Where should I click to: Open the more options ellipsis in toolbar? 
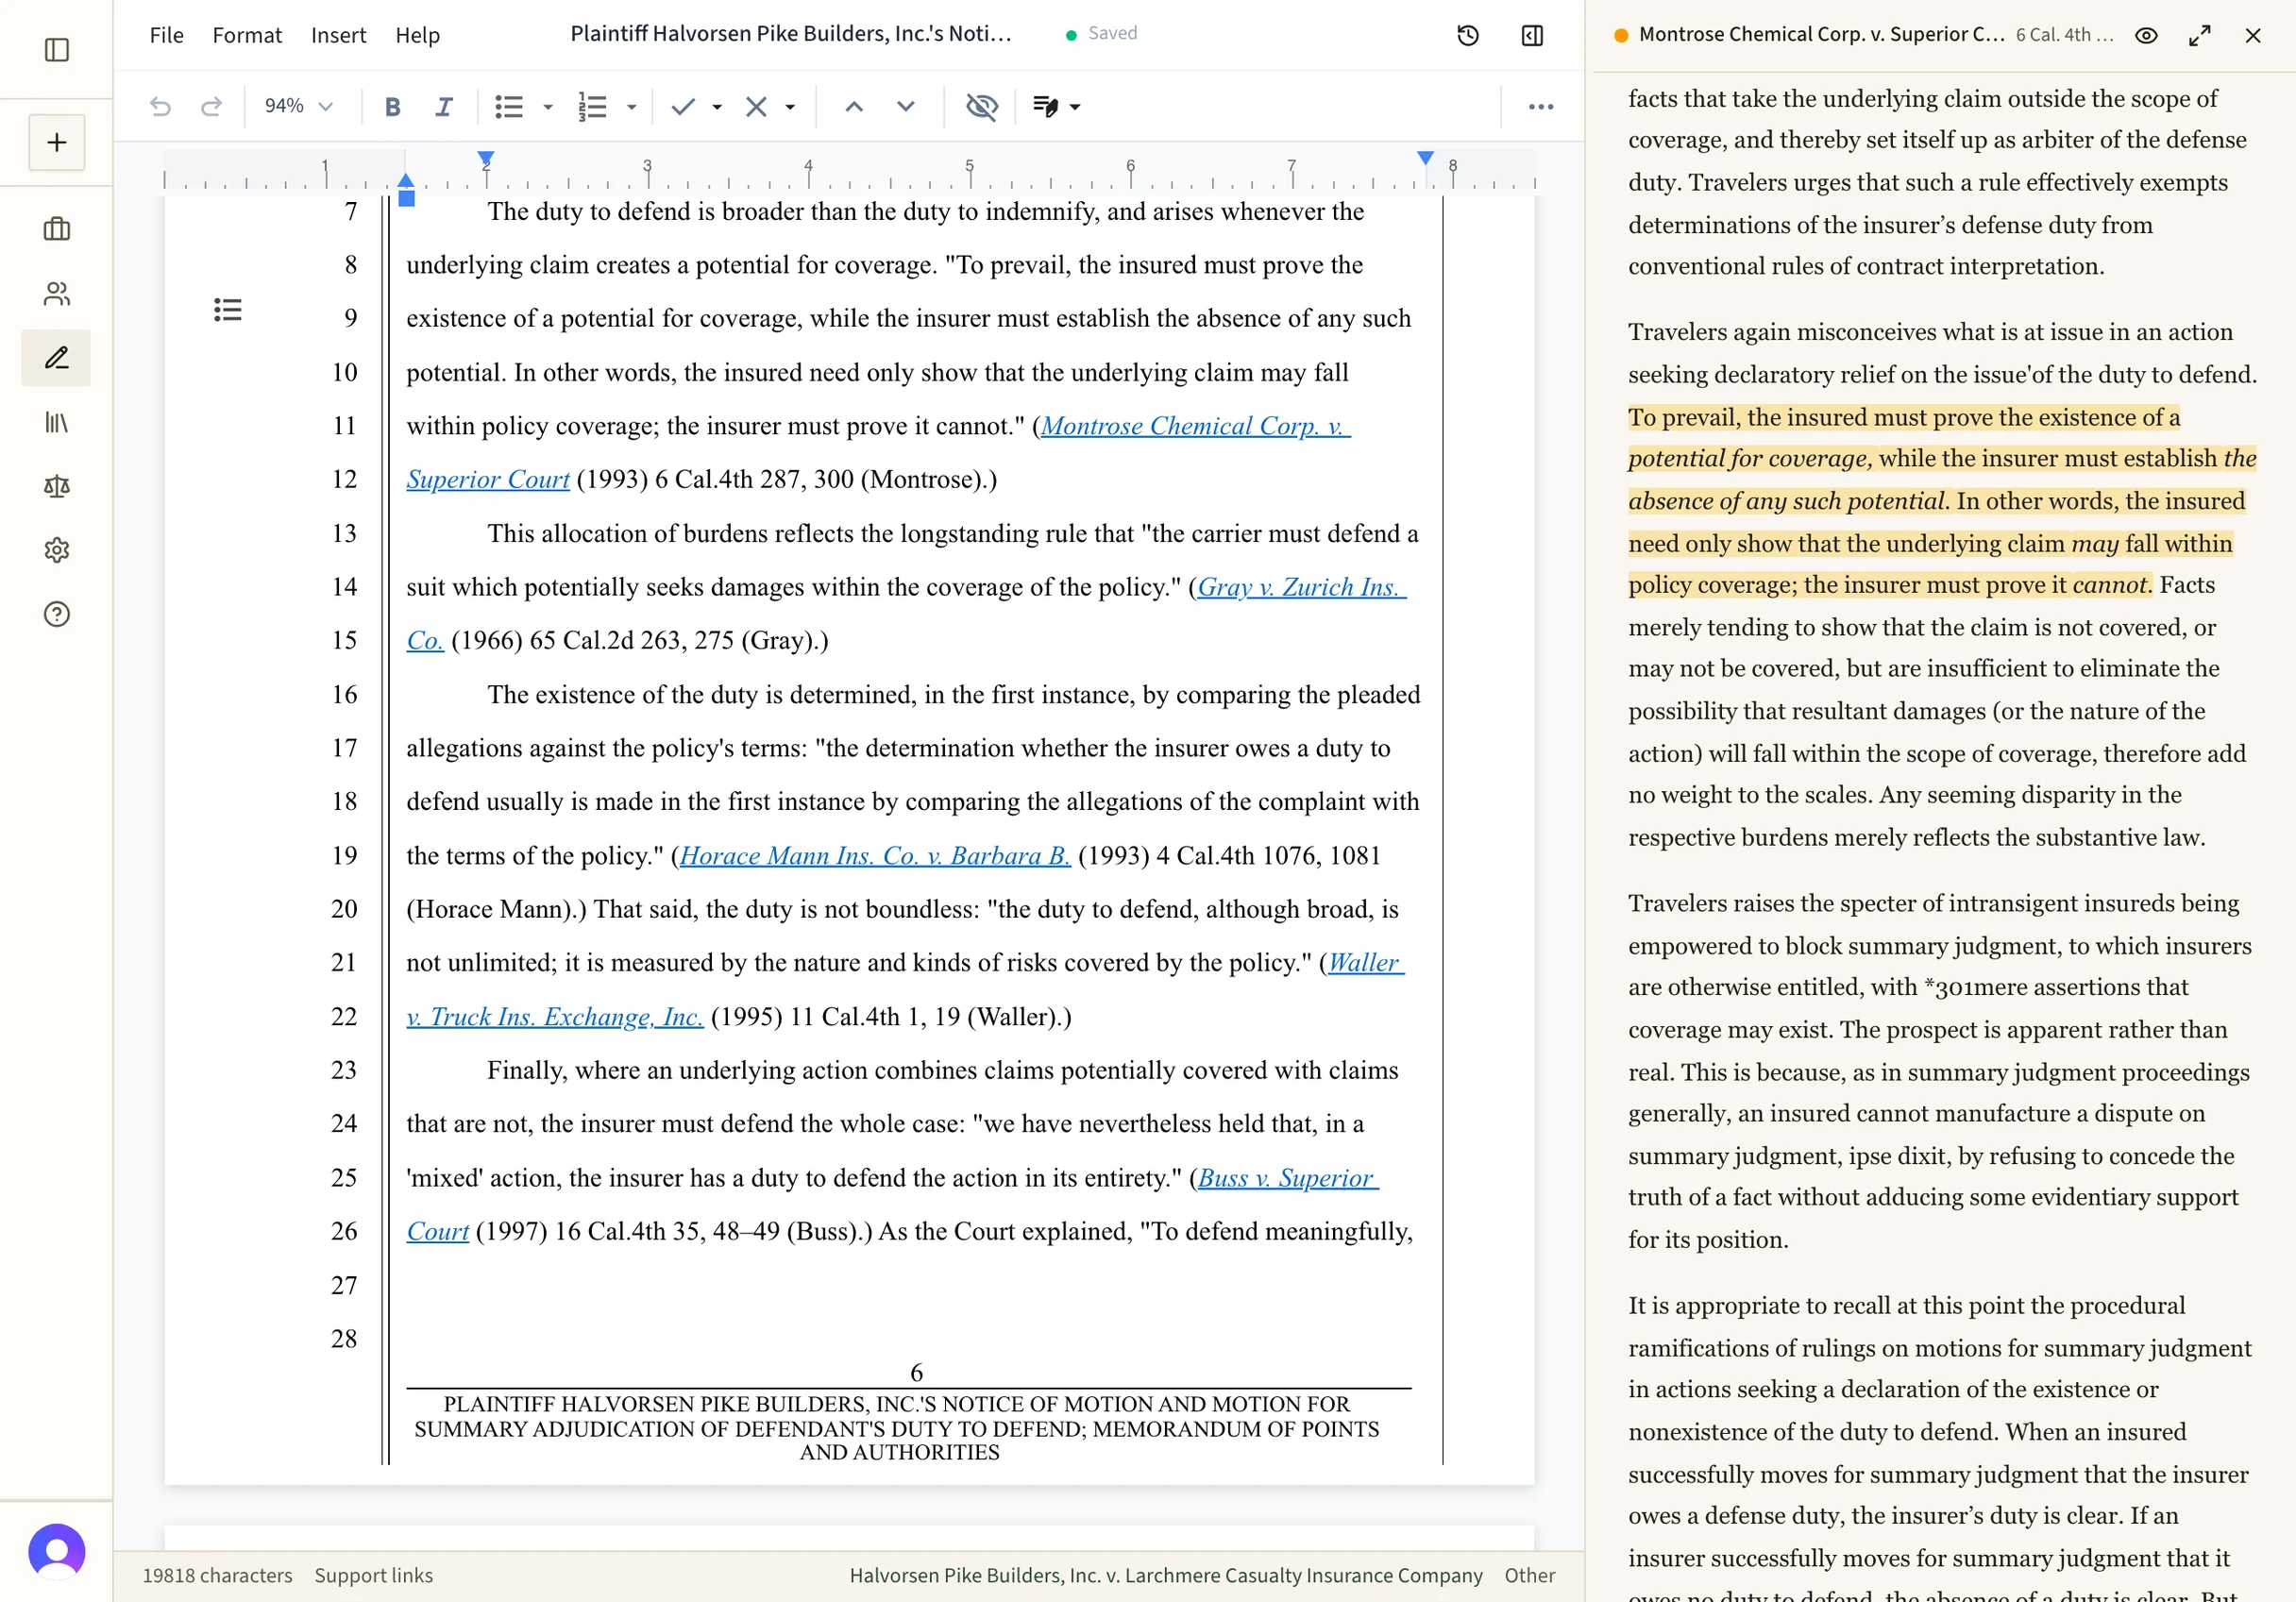coord(1541,106)
